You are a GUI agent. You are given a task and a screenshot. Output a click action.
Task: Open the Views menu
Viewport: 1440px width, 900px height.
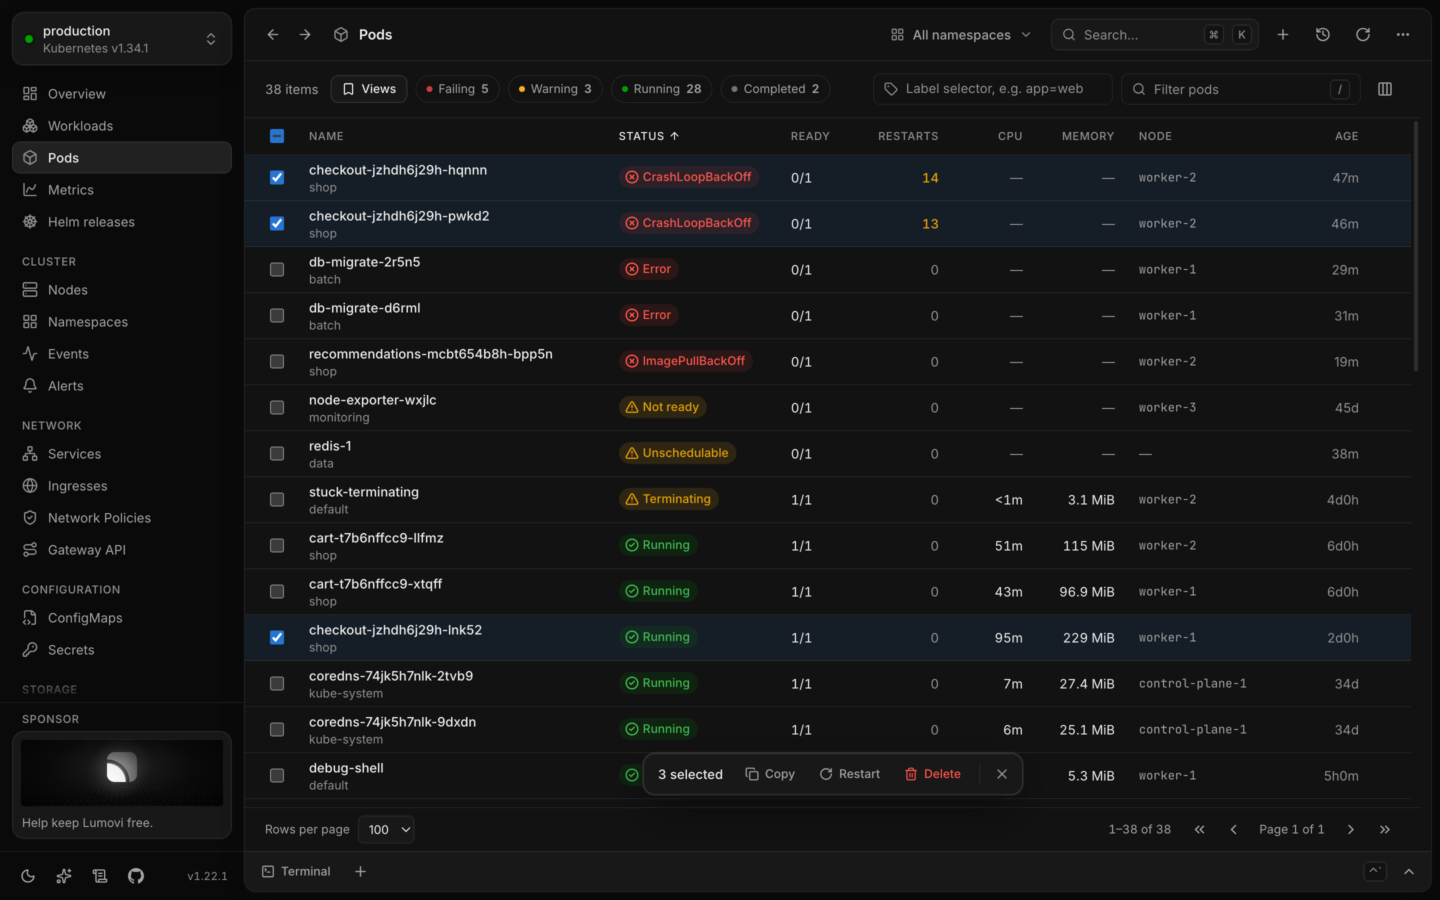pos(369,89)
